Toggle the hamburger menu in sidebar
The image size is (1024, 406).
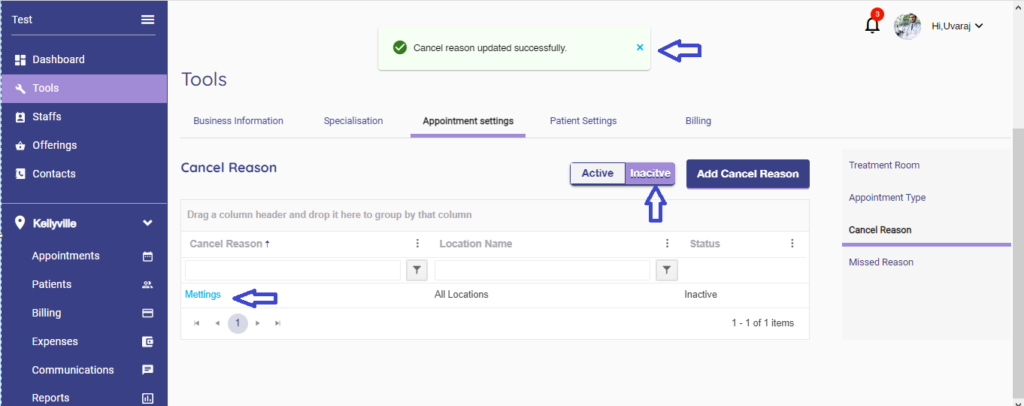pyautogui.click(x=148, y=20)
